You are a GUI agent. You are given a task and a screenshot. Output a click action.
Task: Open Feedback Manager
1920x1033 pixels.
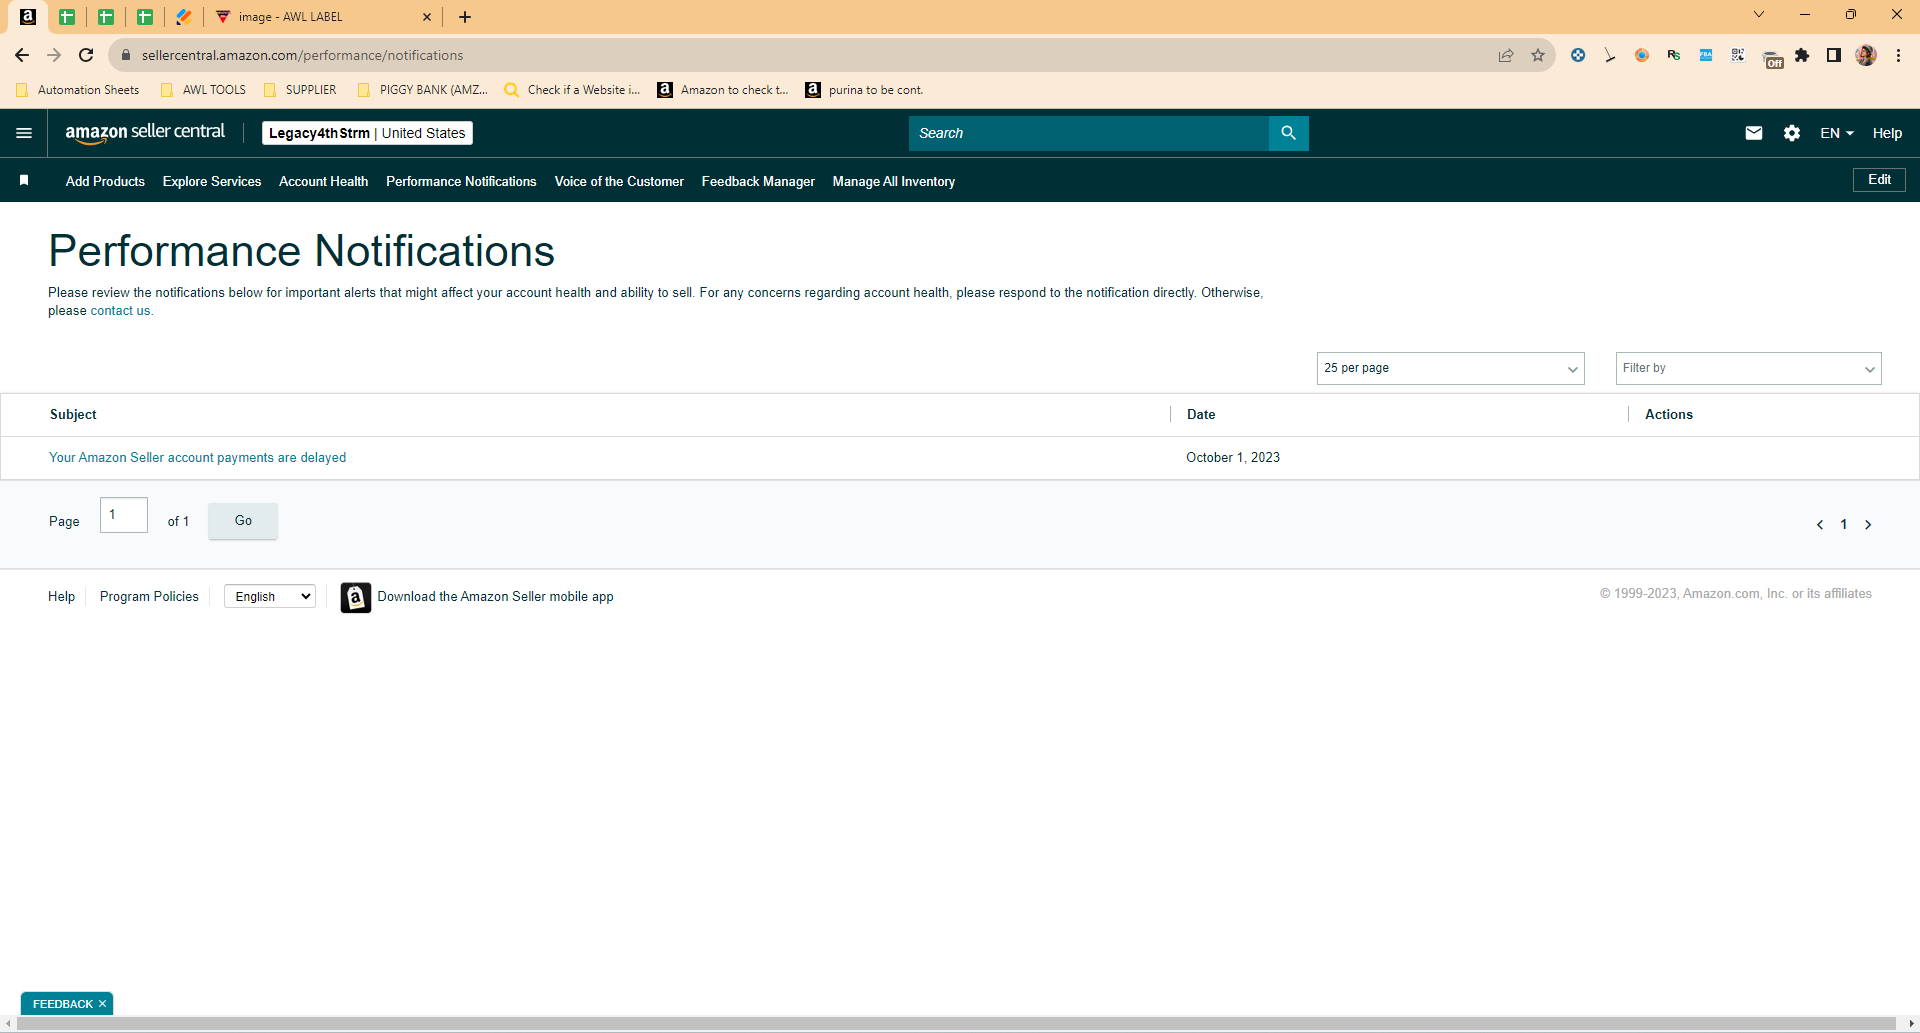tap(758, 181)
